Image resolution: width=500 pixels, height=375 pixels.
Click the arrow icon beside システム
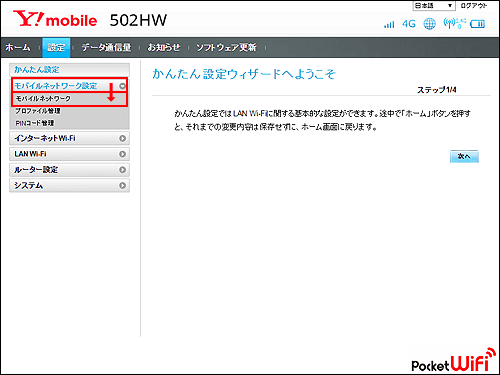[x=122, y=185]
